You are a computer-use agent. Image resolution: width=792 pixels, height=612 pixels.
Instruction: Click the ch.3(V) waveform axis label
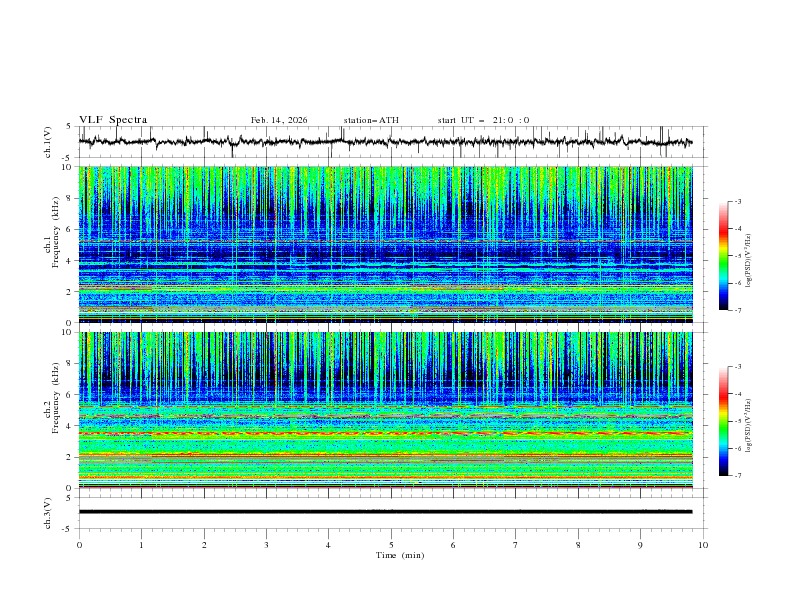coord(48,512)
